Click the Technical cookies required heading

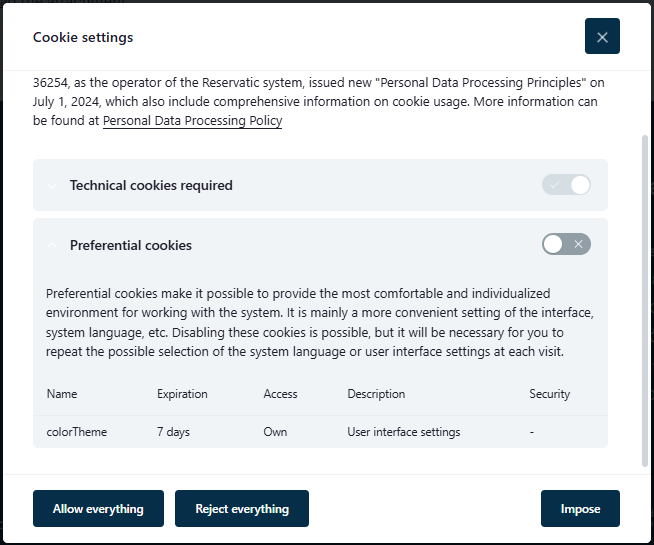tap(151, 185)
